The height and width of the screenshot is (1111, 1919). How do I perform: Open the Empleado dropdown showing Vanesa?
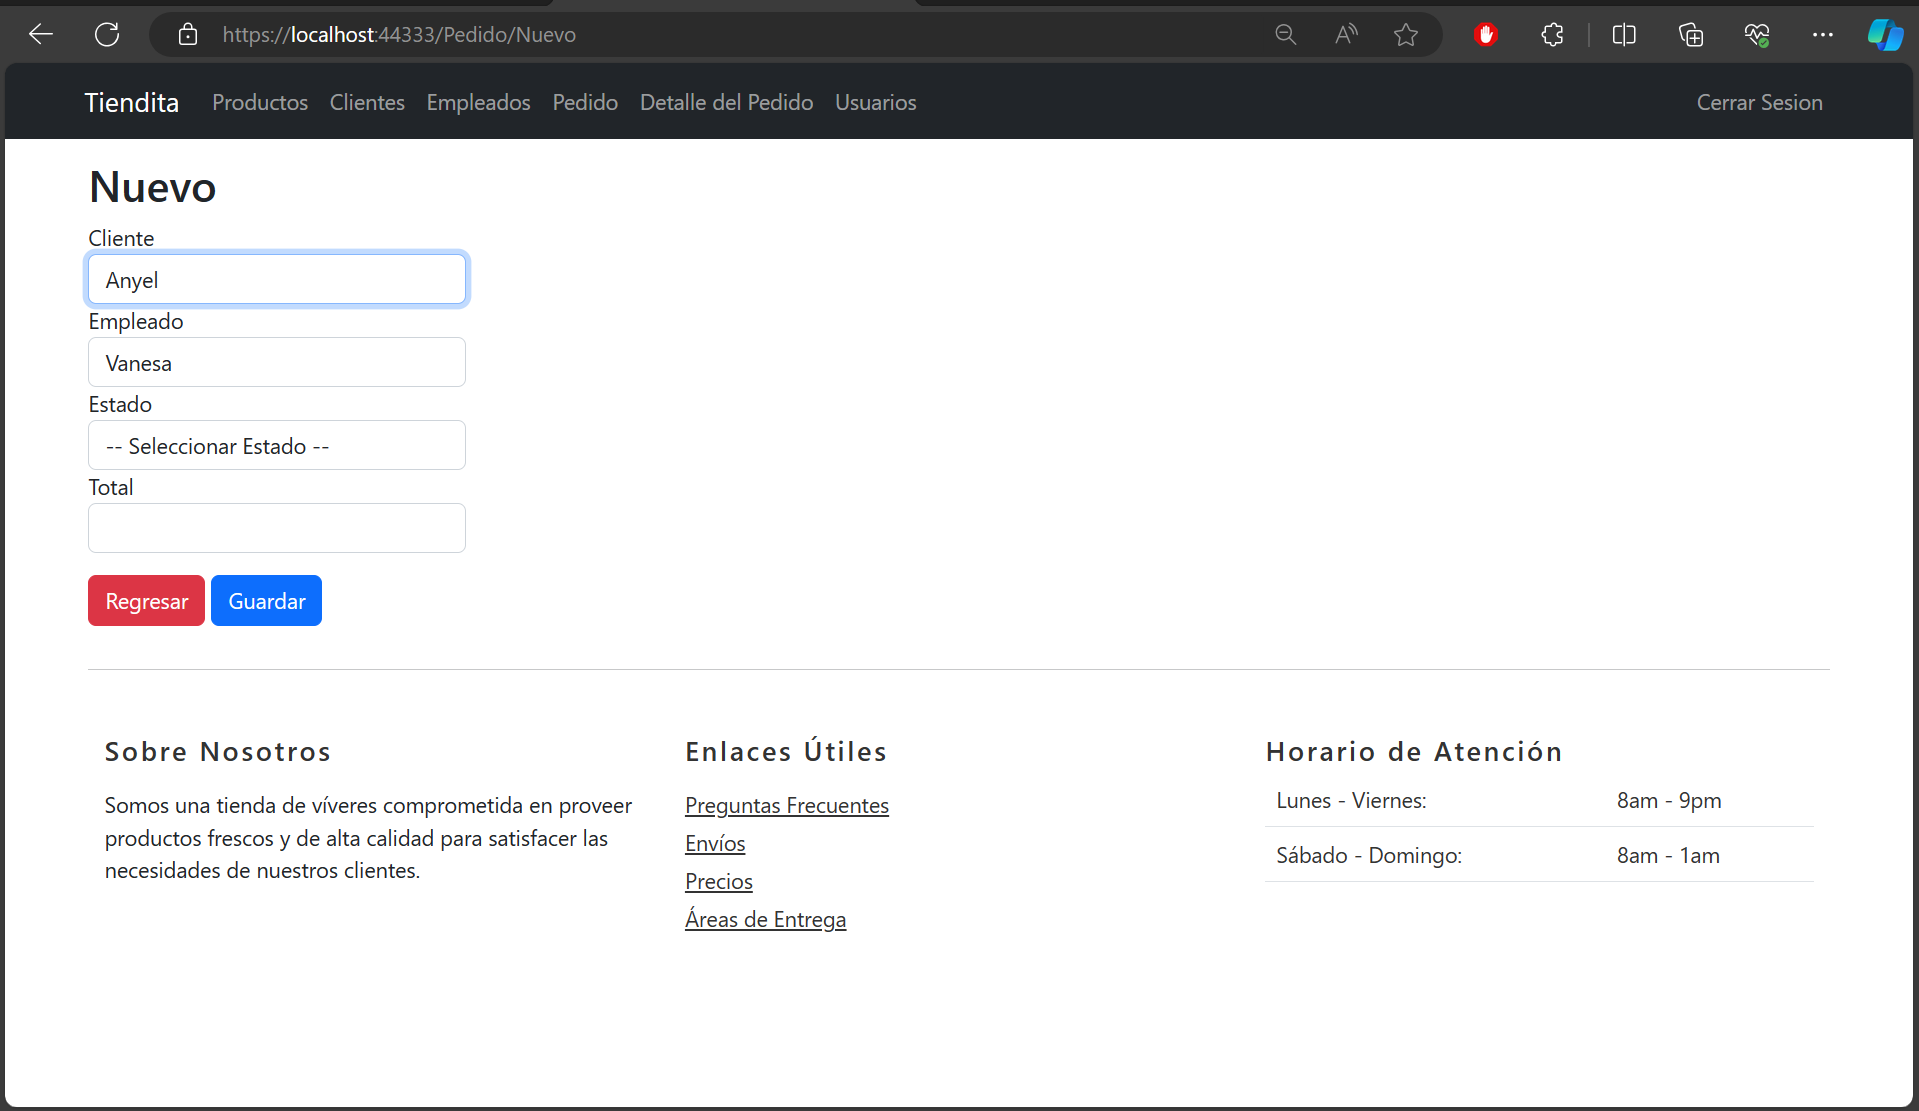point(277,362)
